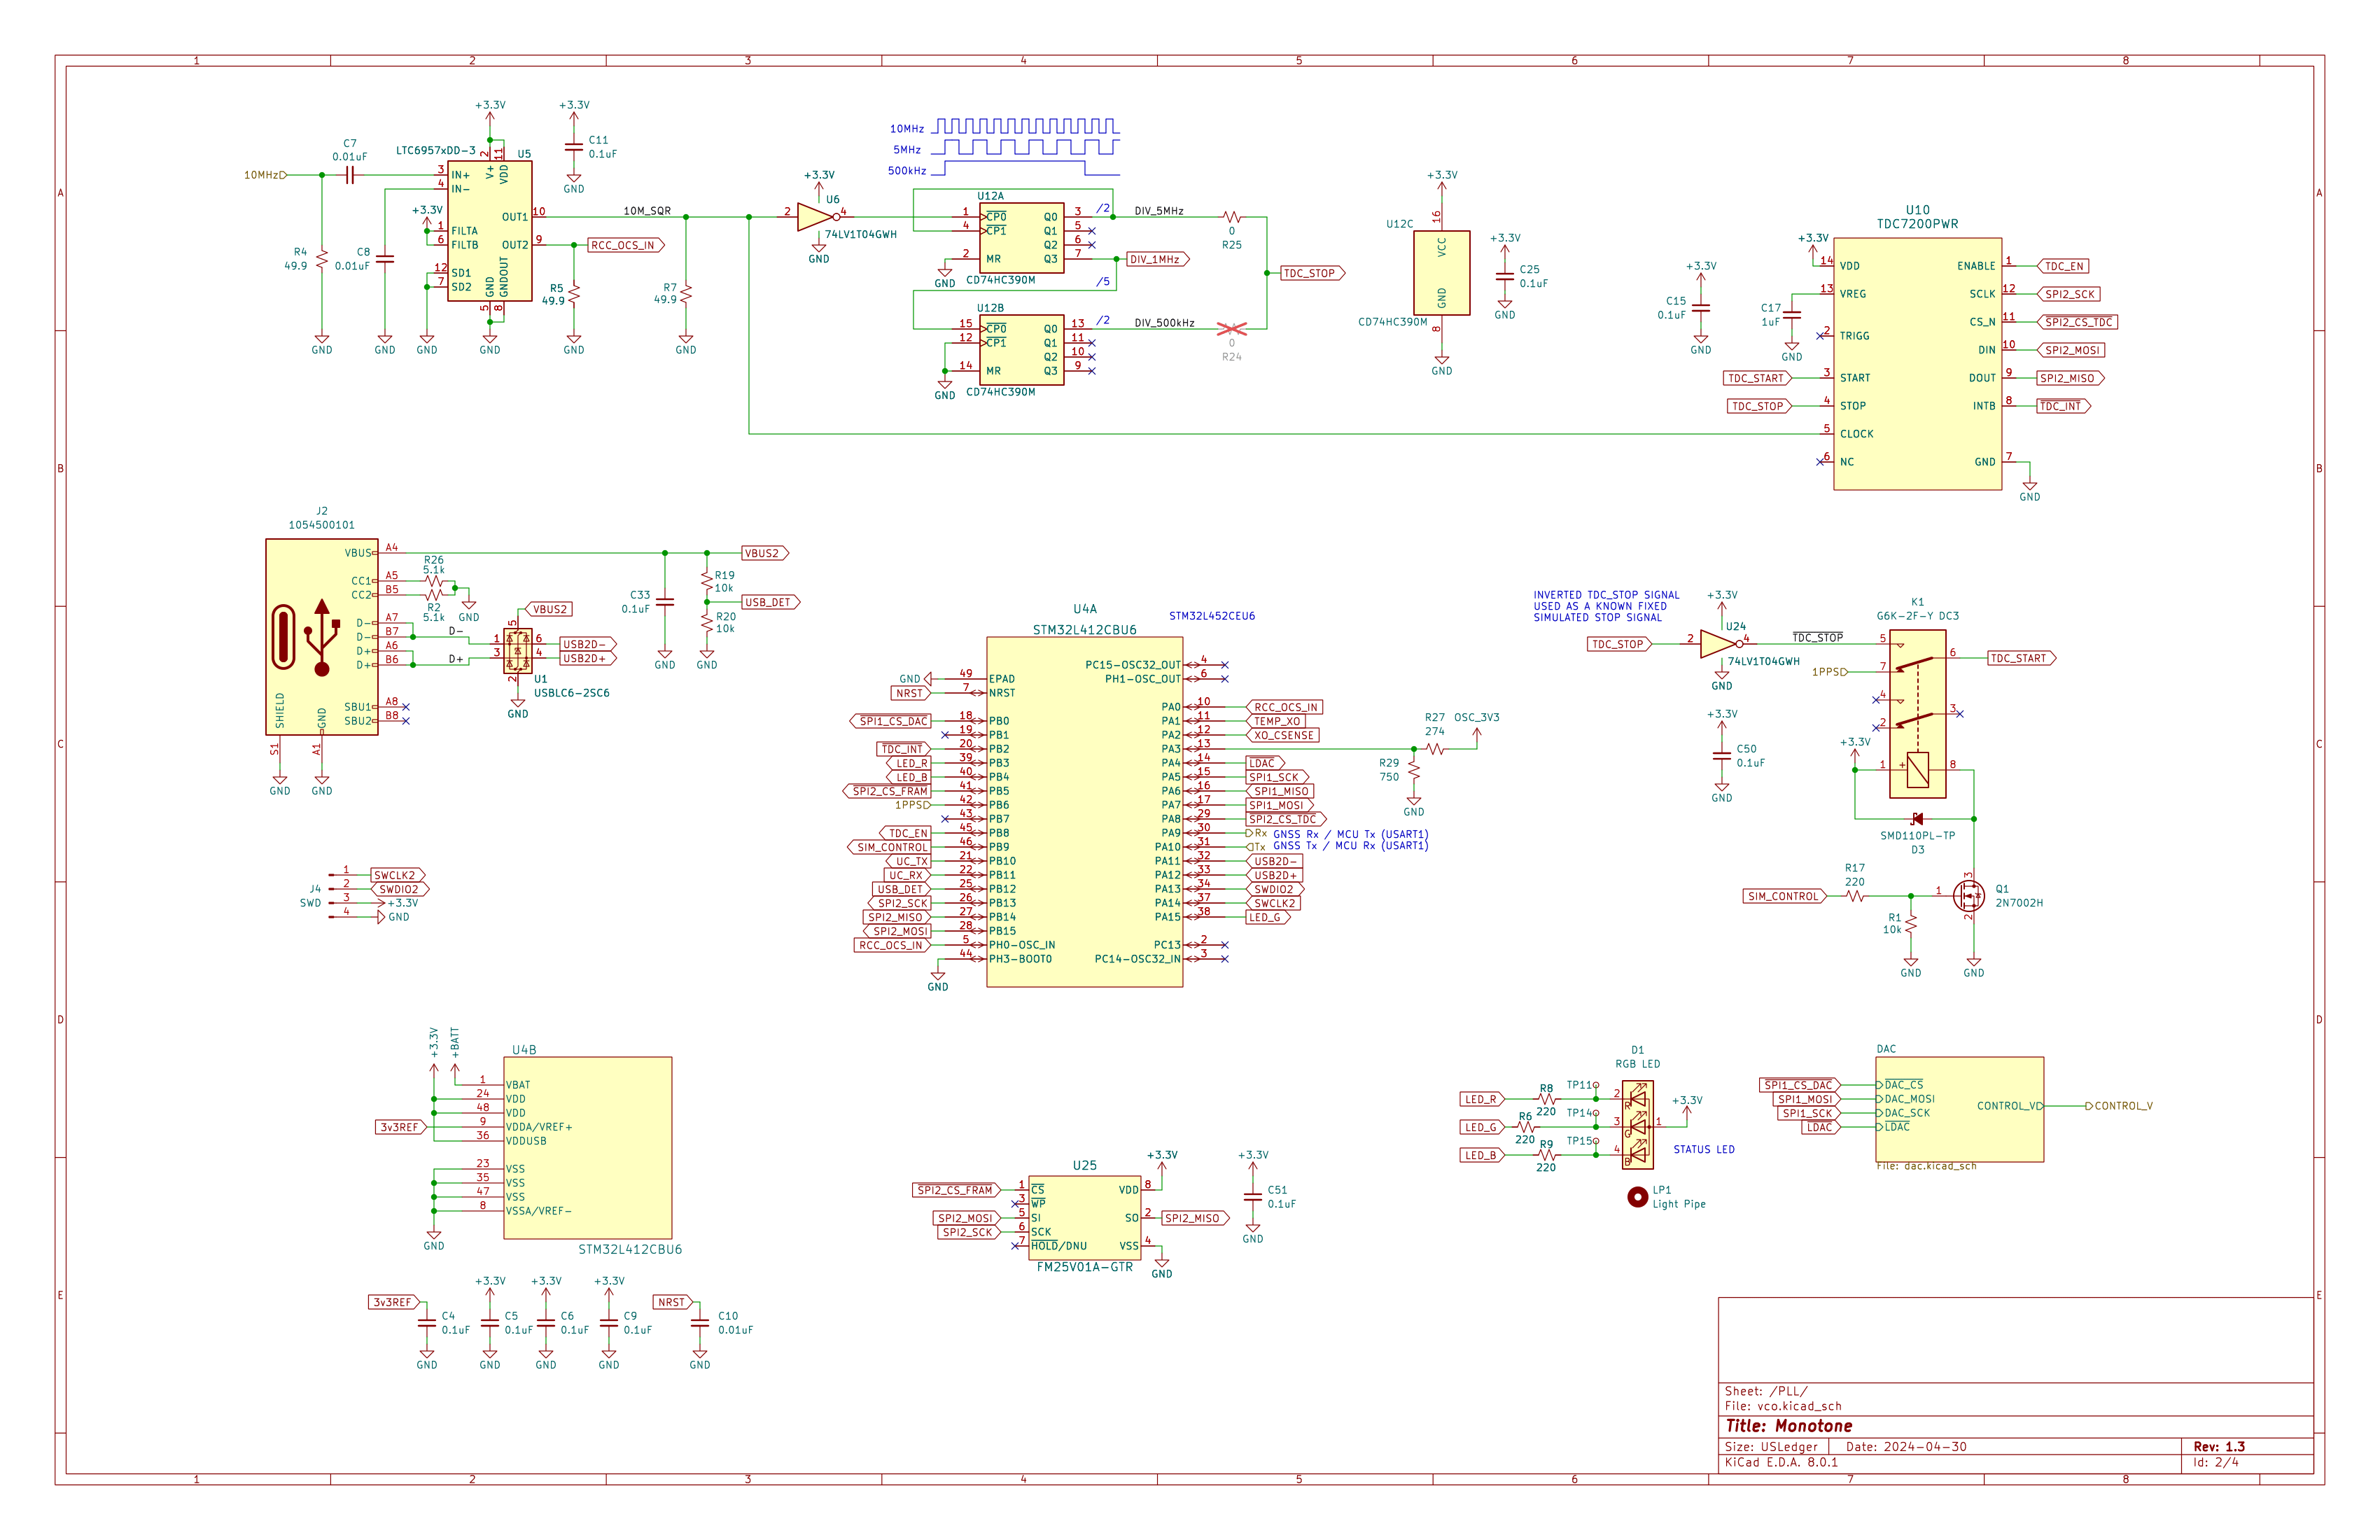Image resolution: width=2380 pixels, height=1540 pixels.
Task: Select the blue STM32L452CEU6 note text
Action: tap(1212, 616)
